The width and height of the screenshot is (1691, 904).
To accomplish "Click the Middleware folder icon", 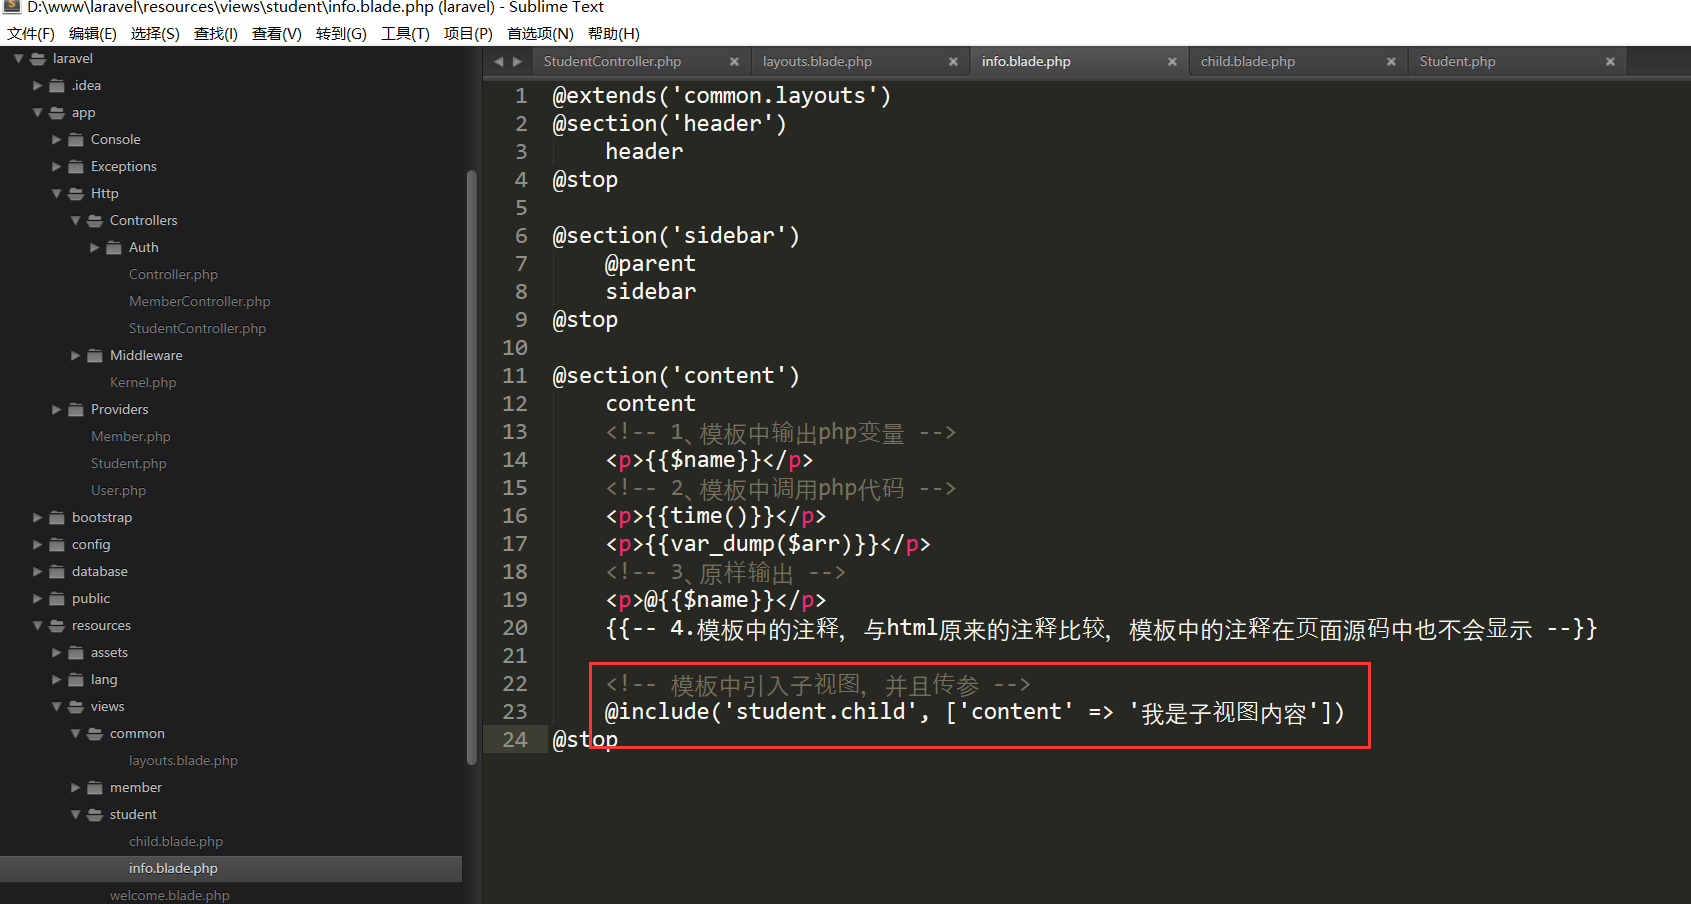I will coord(95,356).
